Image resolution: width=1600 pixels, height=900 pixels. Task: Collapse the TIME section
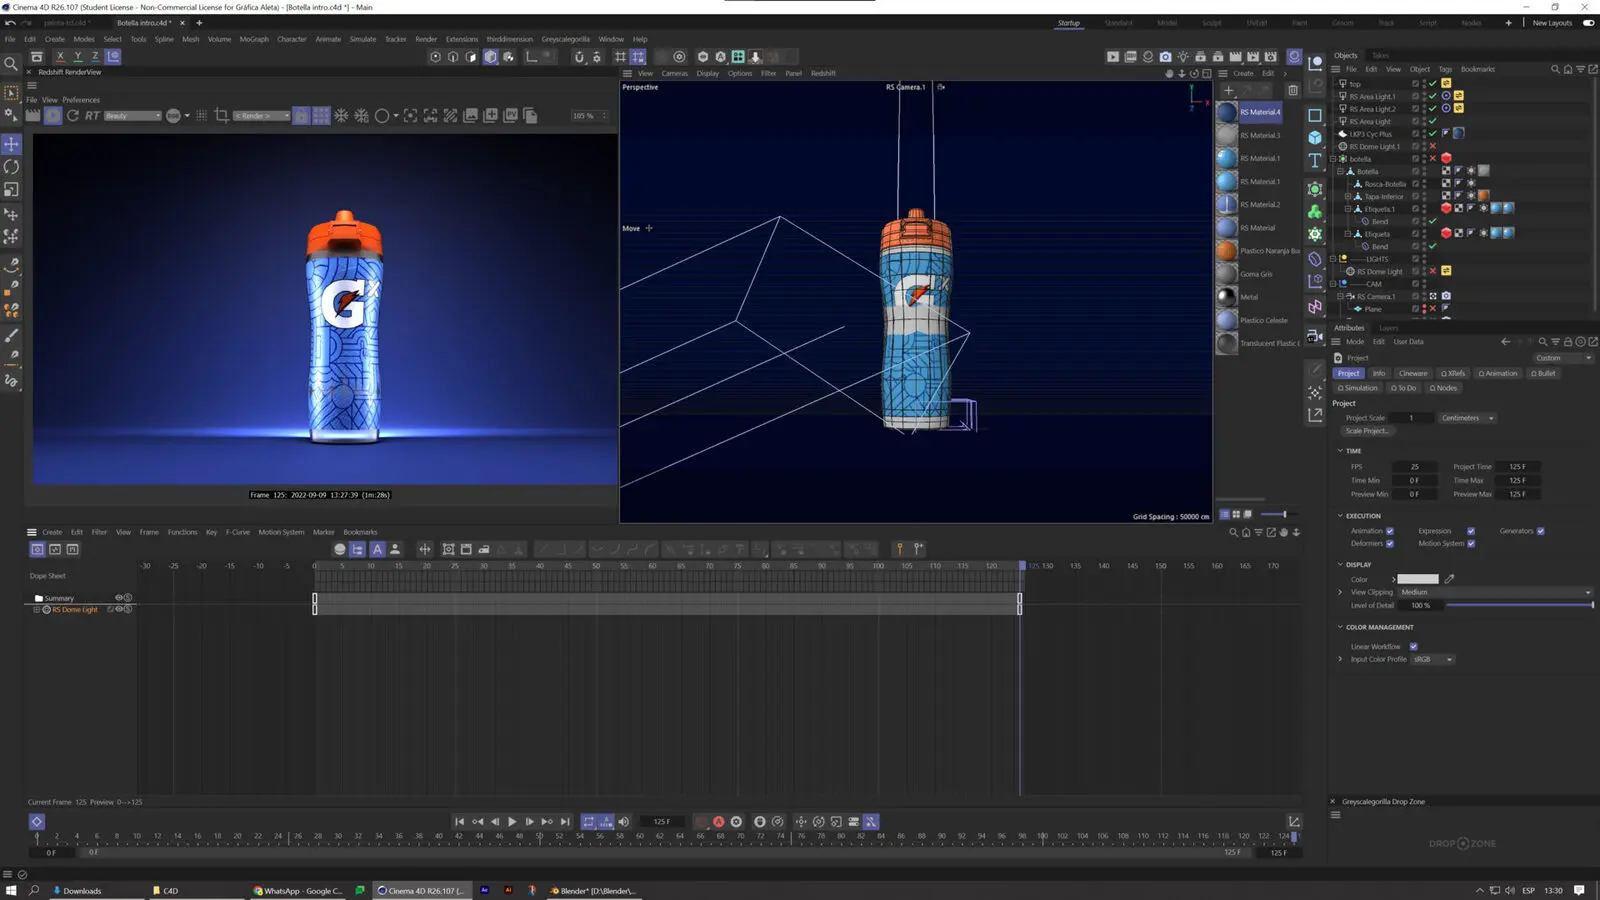[1340, 451]
